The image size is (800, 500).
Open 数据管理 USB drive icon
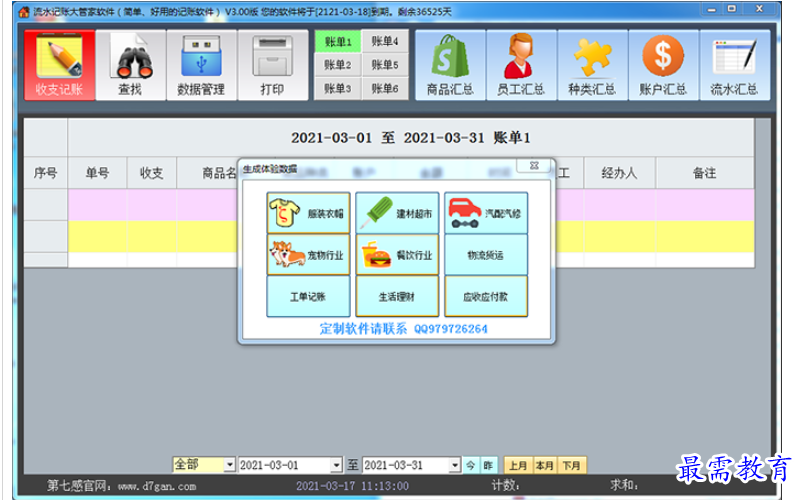pyautogui.click(x=202, y=65)
